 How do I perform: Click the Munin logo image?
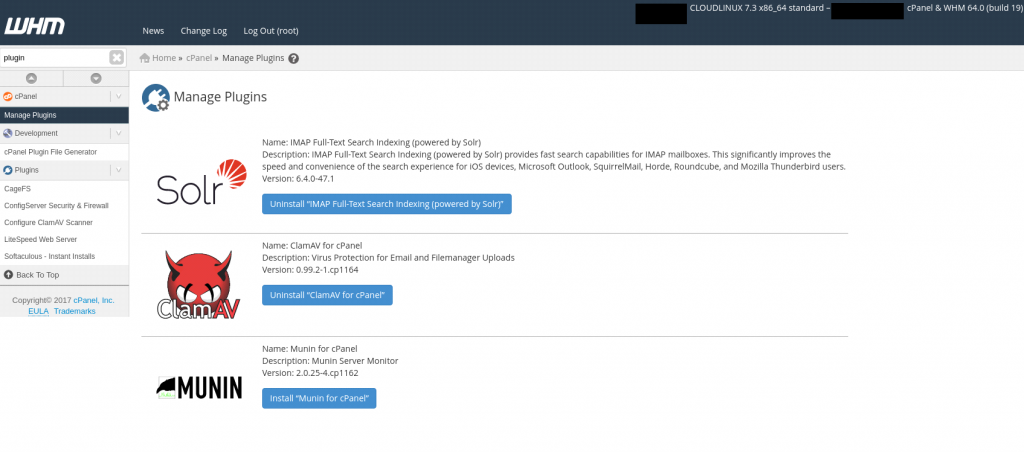click(199, 387)
